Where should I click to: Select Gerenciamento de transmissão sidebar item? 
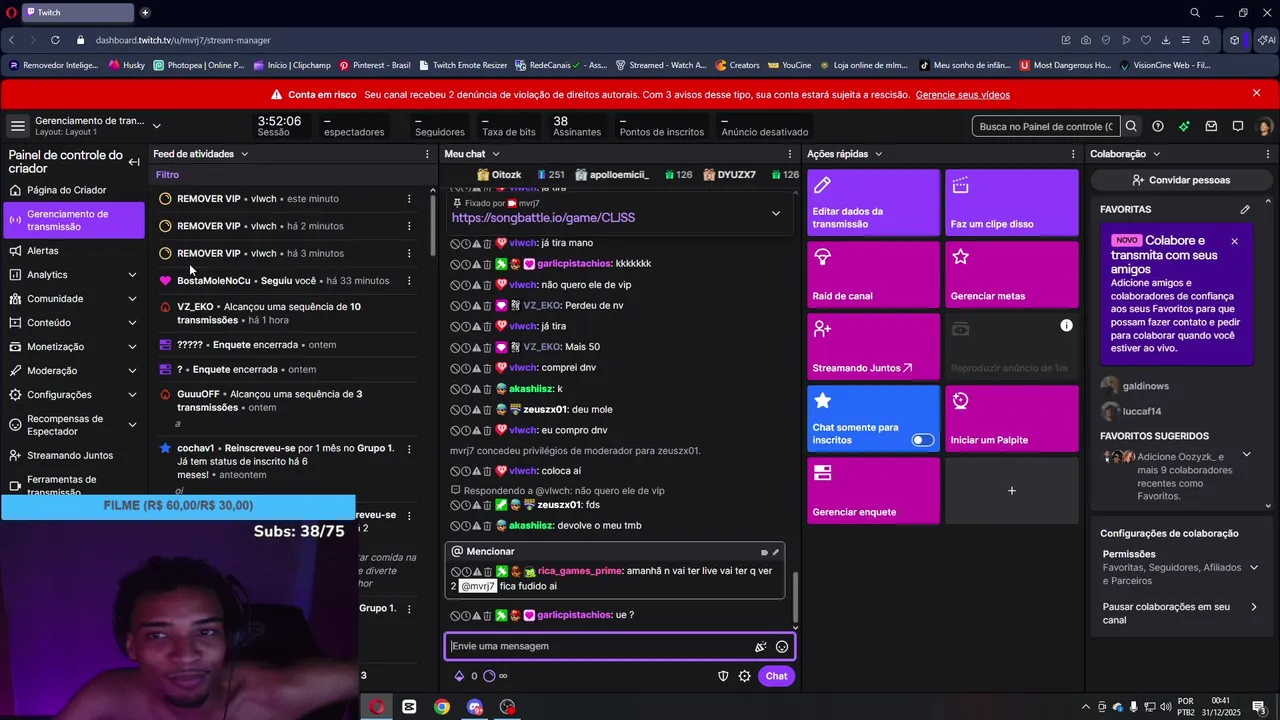pos(74,220)
